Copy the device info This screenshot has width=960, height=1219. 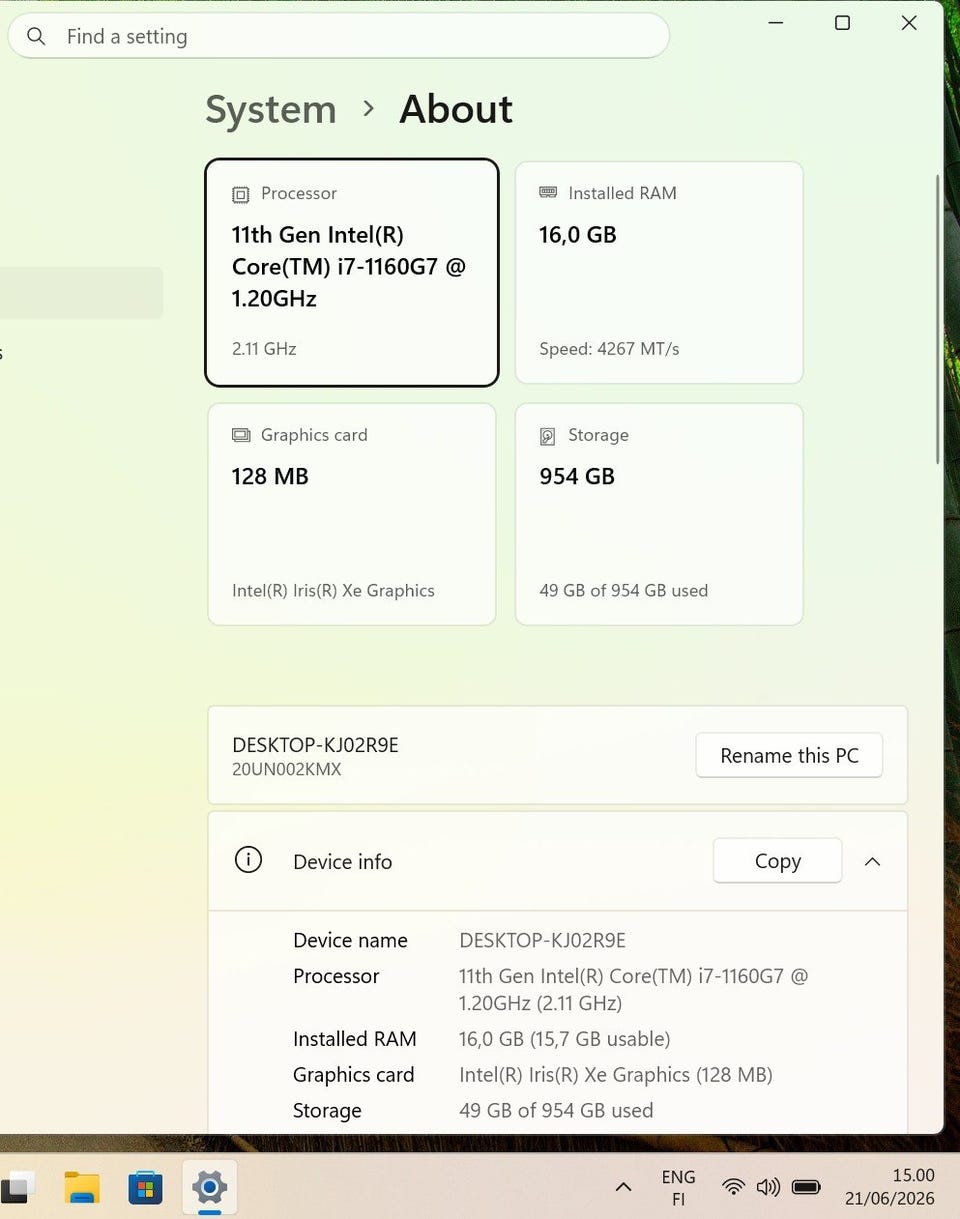[777, 861]
